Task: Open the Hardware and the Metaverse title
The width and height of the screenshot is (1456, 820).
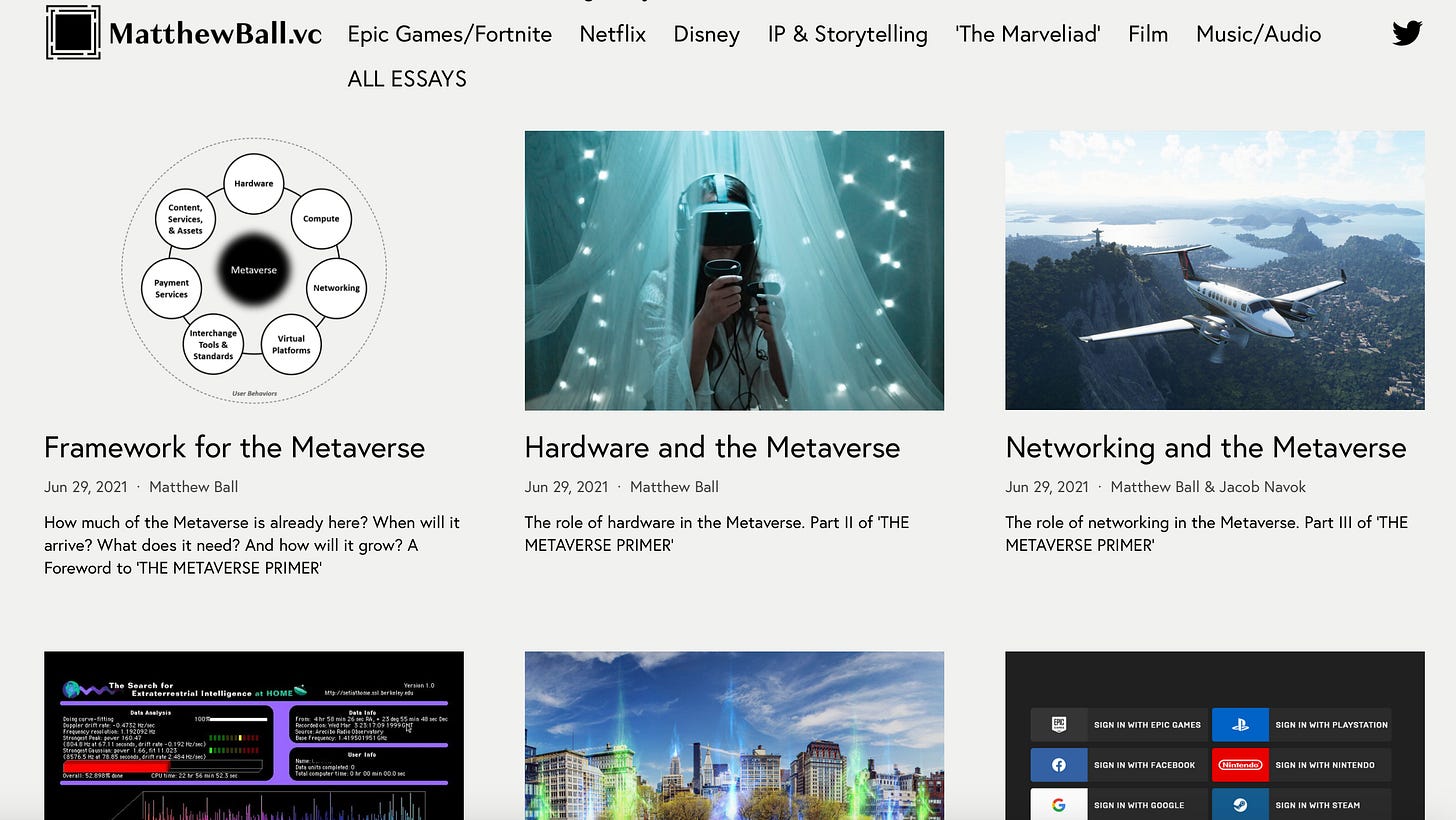Action: coord(712,447)
